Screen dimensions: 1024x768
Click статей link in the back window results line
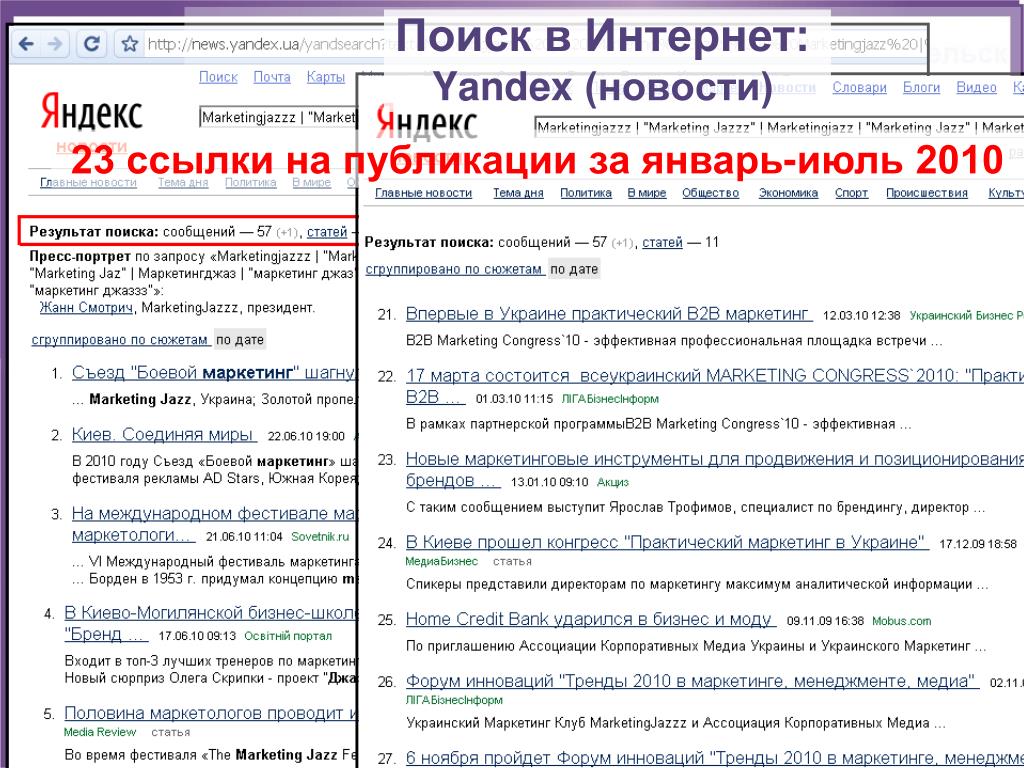327,231
